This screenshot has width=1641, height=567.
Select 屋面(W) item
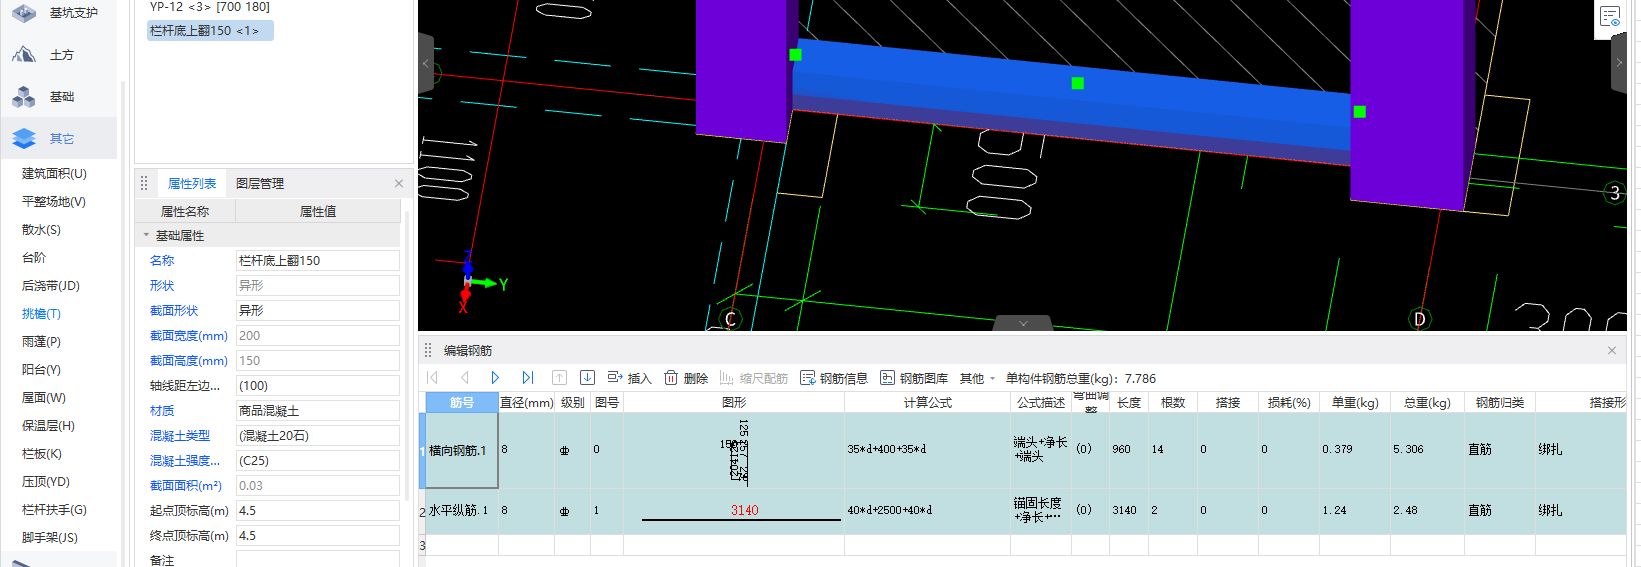pyautogui.click(x=43, y=397)
